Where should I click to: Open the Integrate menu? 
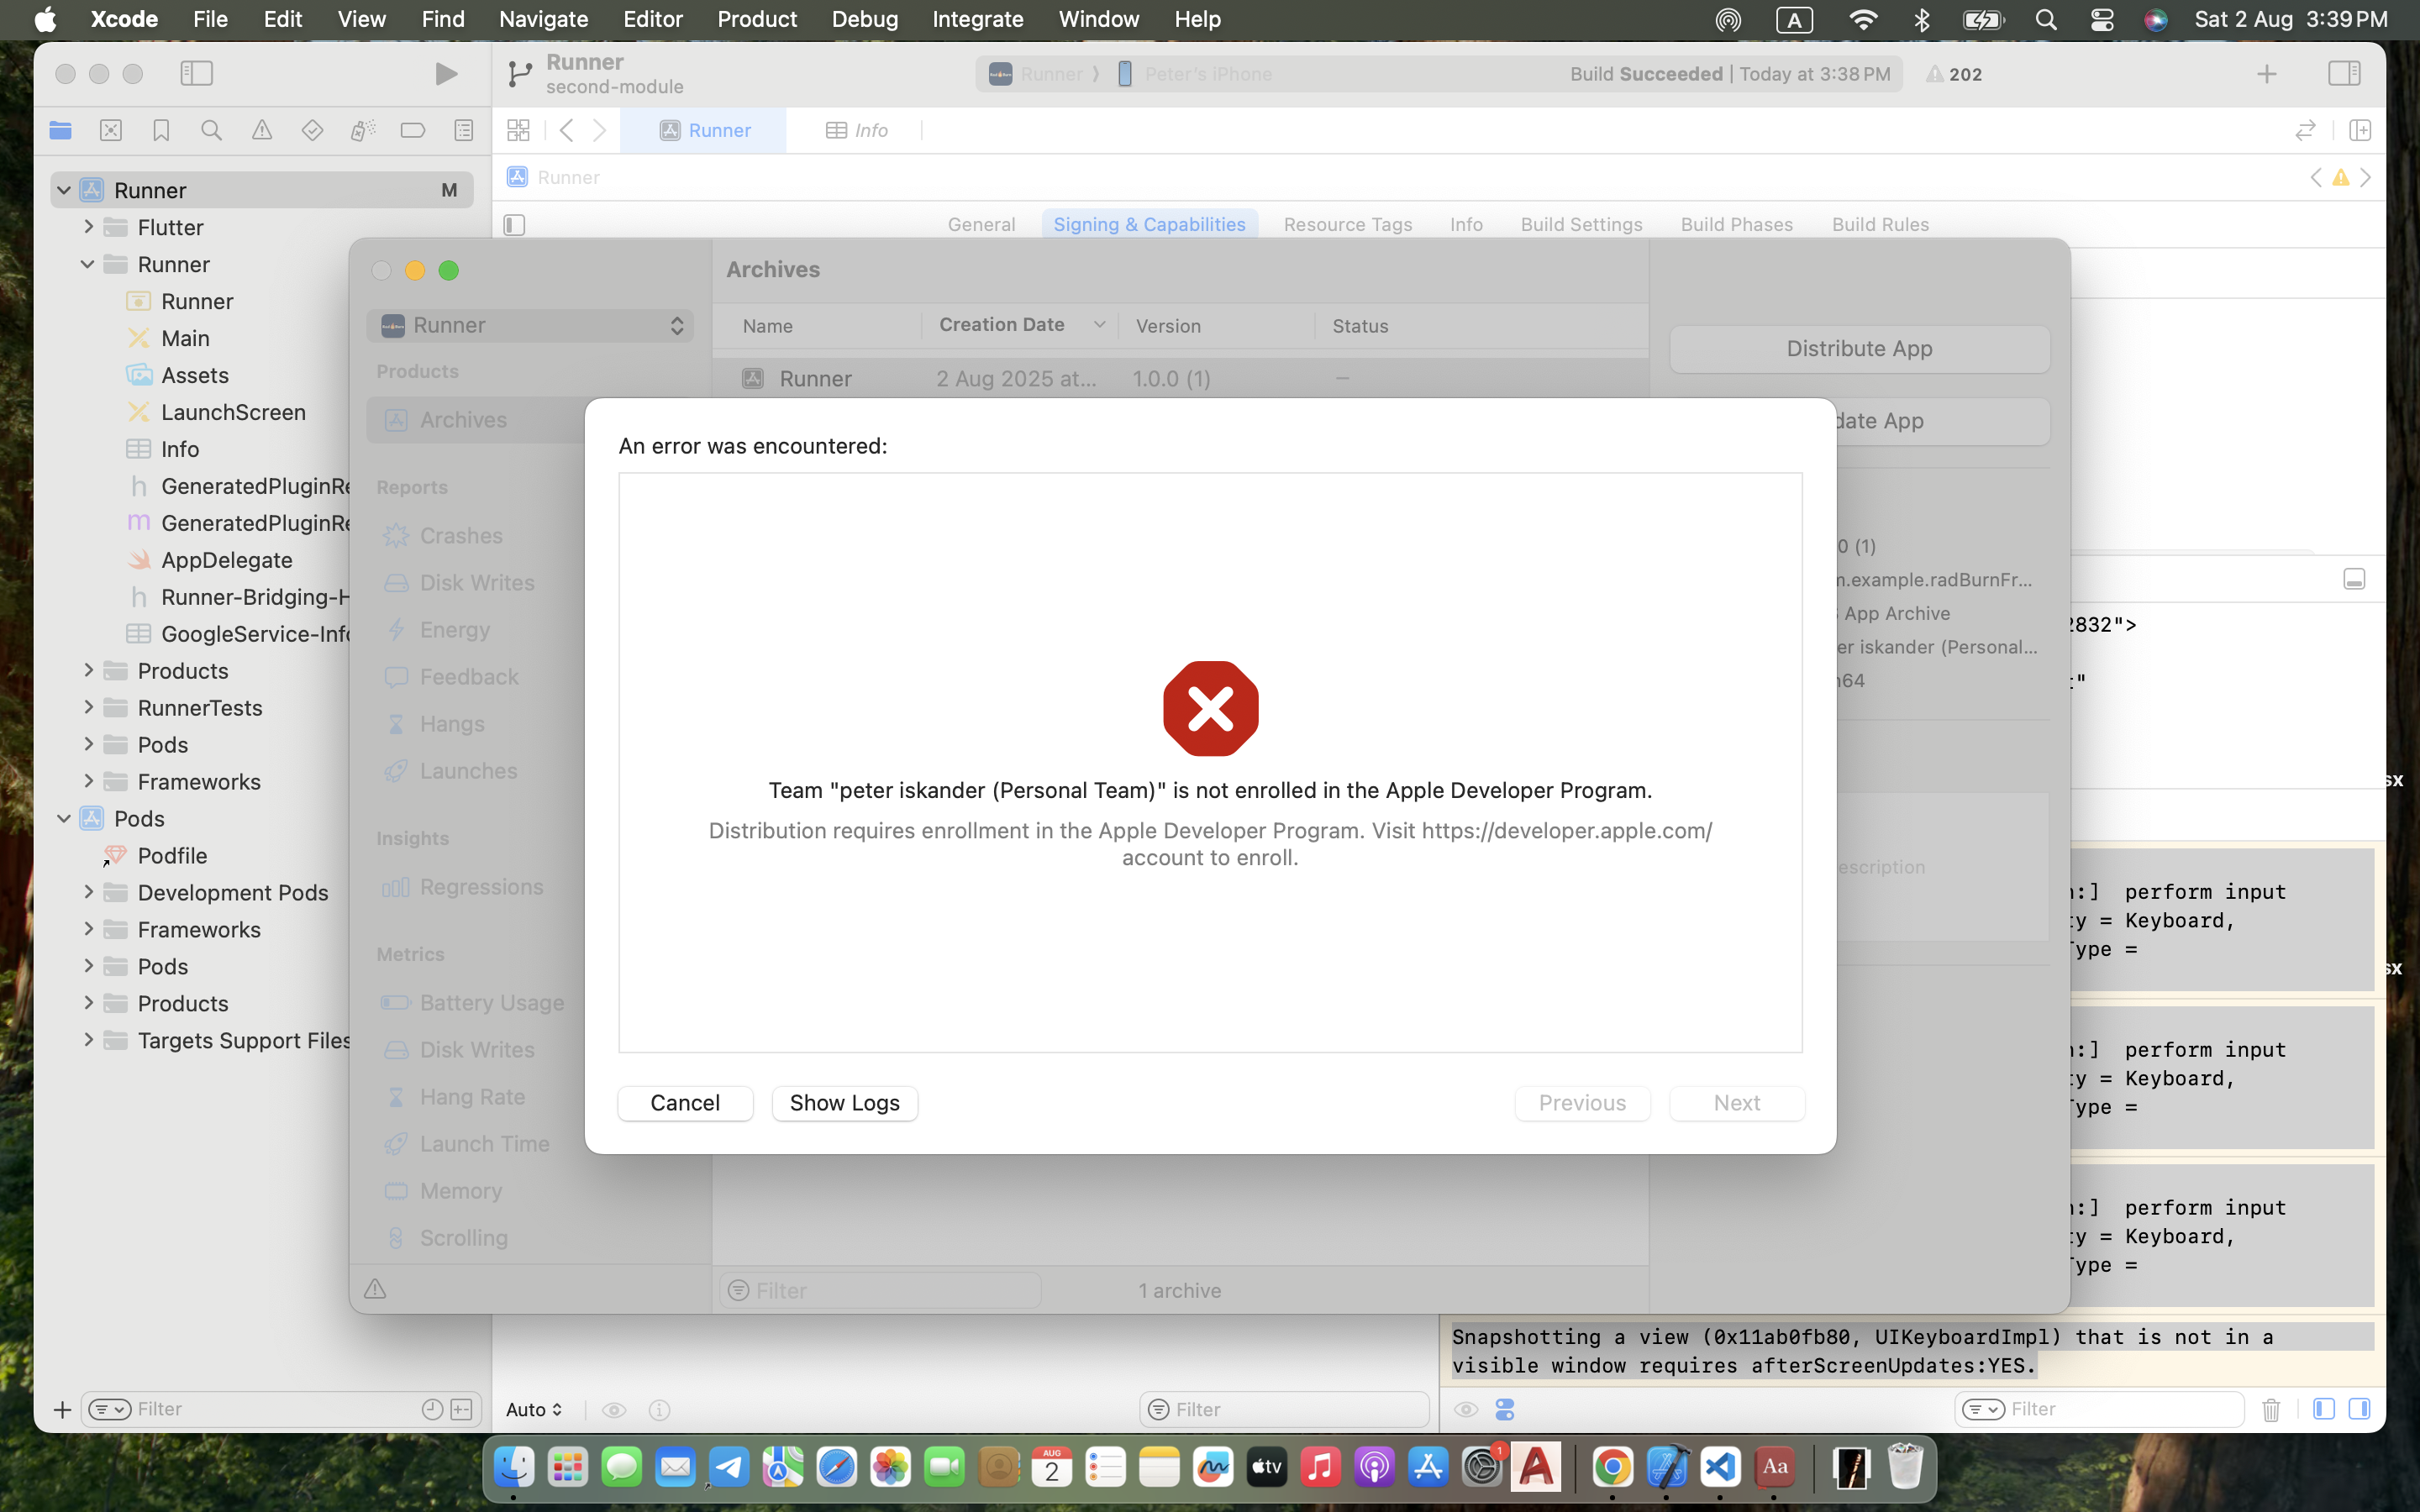(x=977, y=19)
